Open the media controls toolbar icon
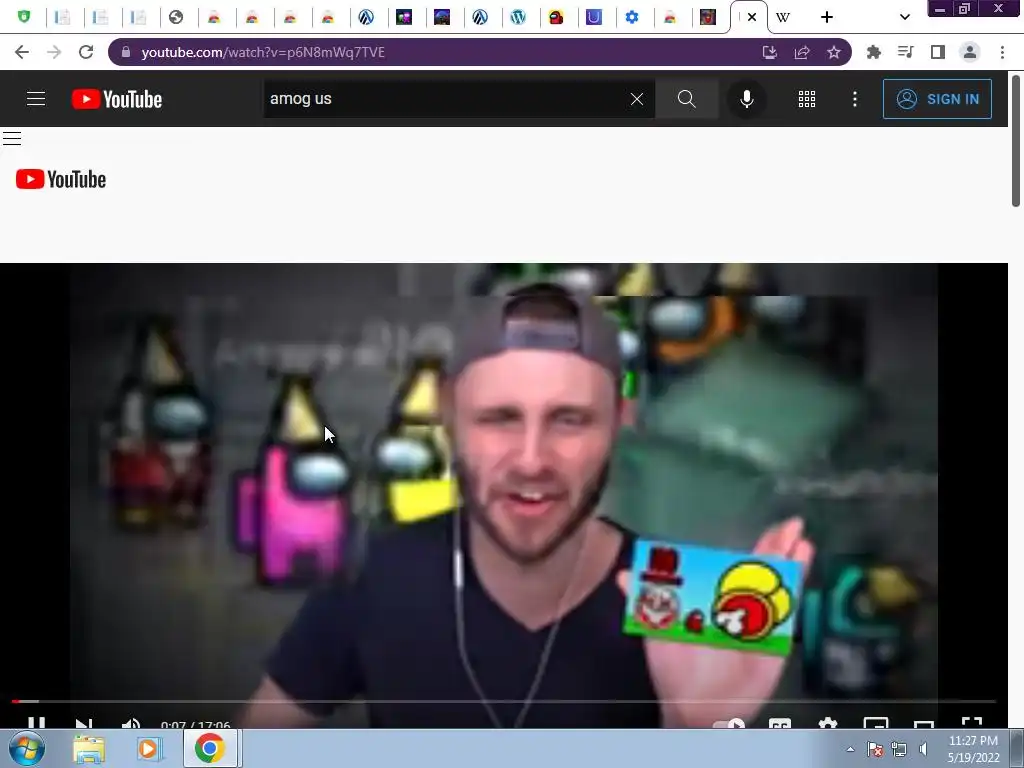This screenshot has height=768, width=1024. [x=906, y=52]
